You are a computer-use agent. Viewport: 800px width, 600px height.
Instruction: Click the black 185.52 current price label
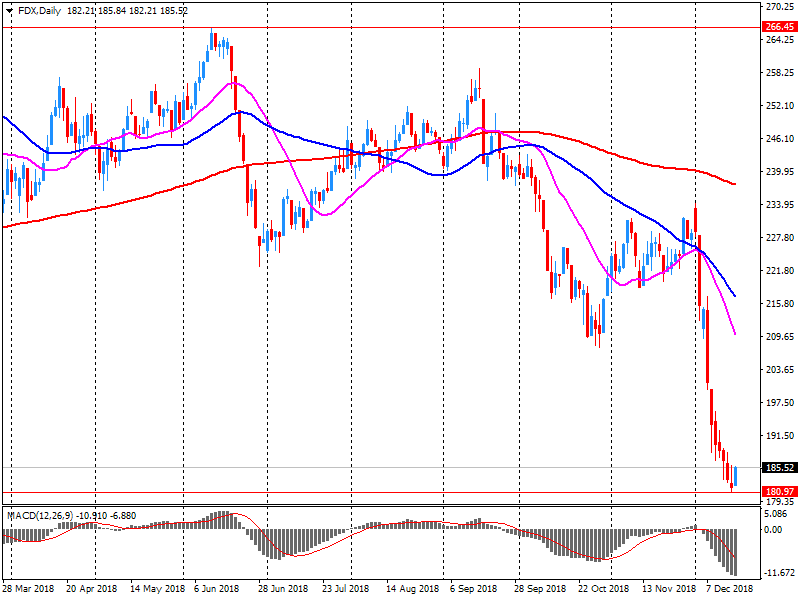pos(780,468)
